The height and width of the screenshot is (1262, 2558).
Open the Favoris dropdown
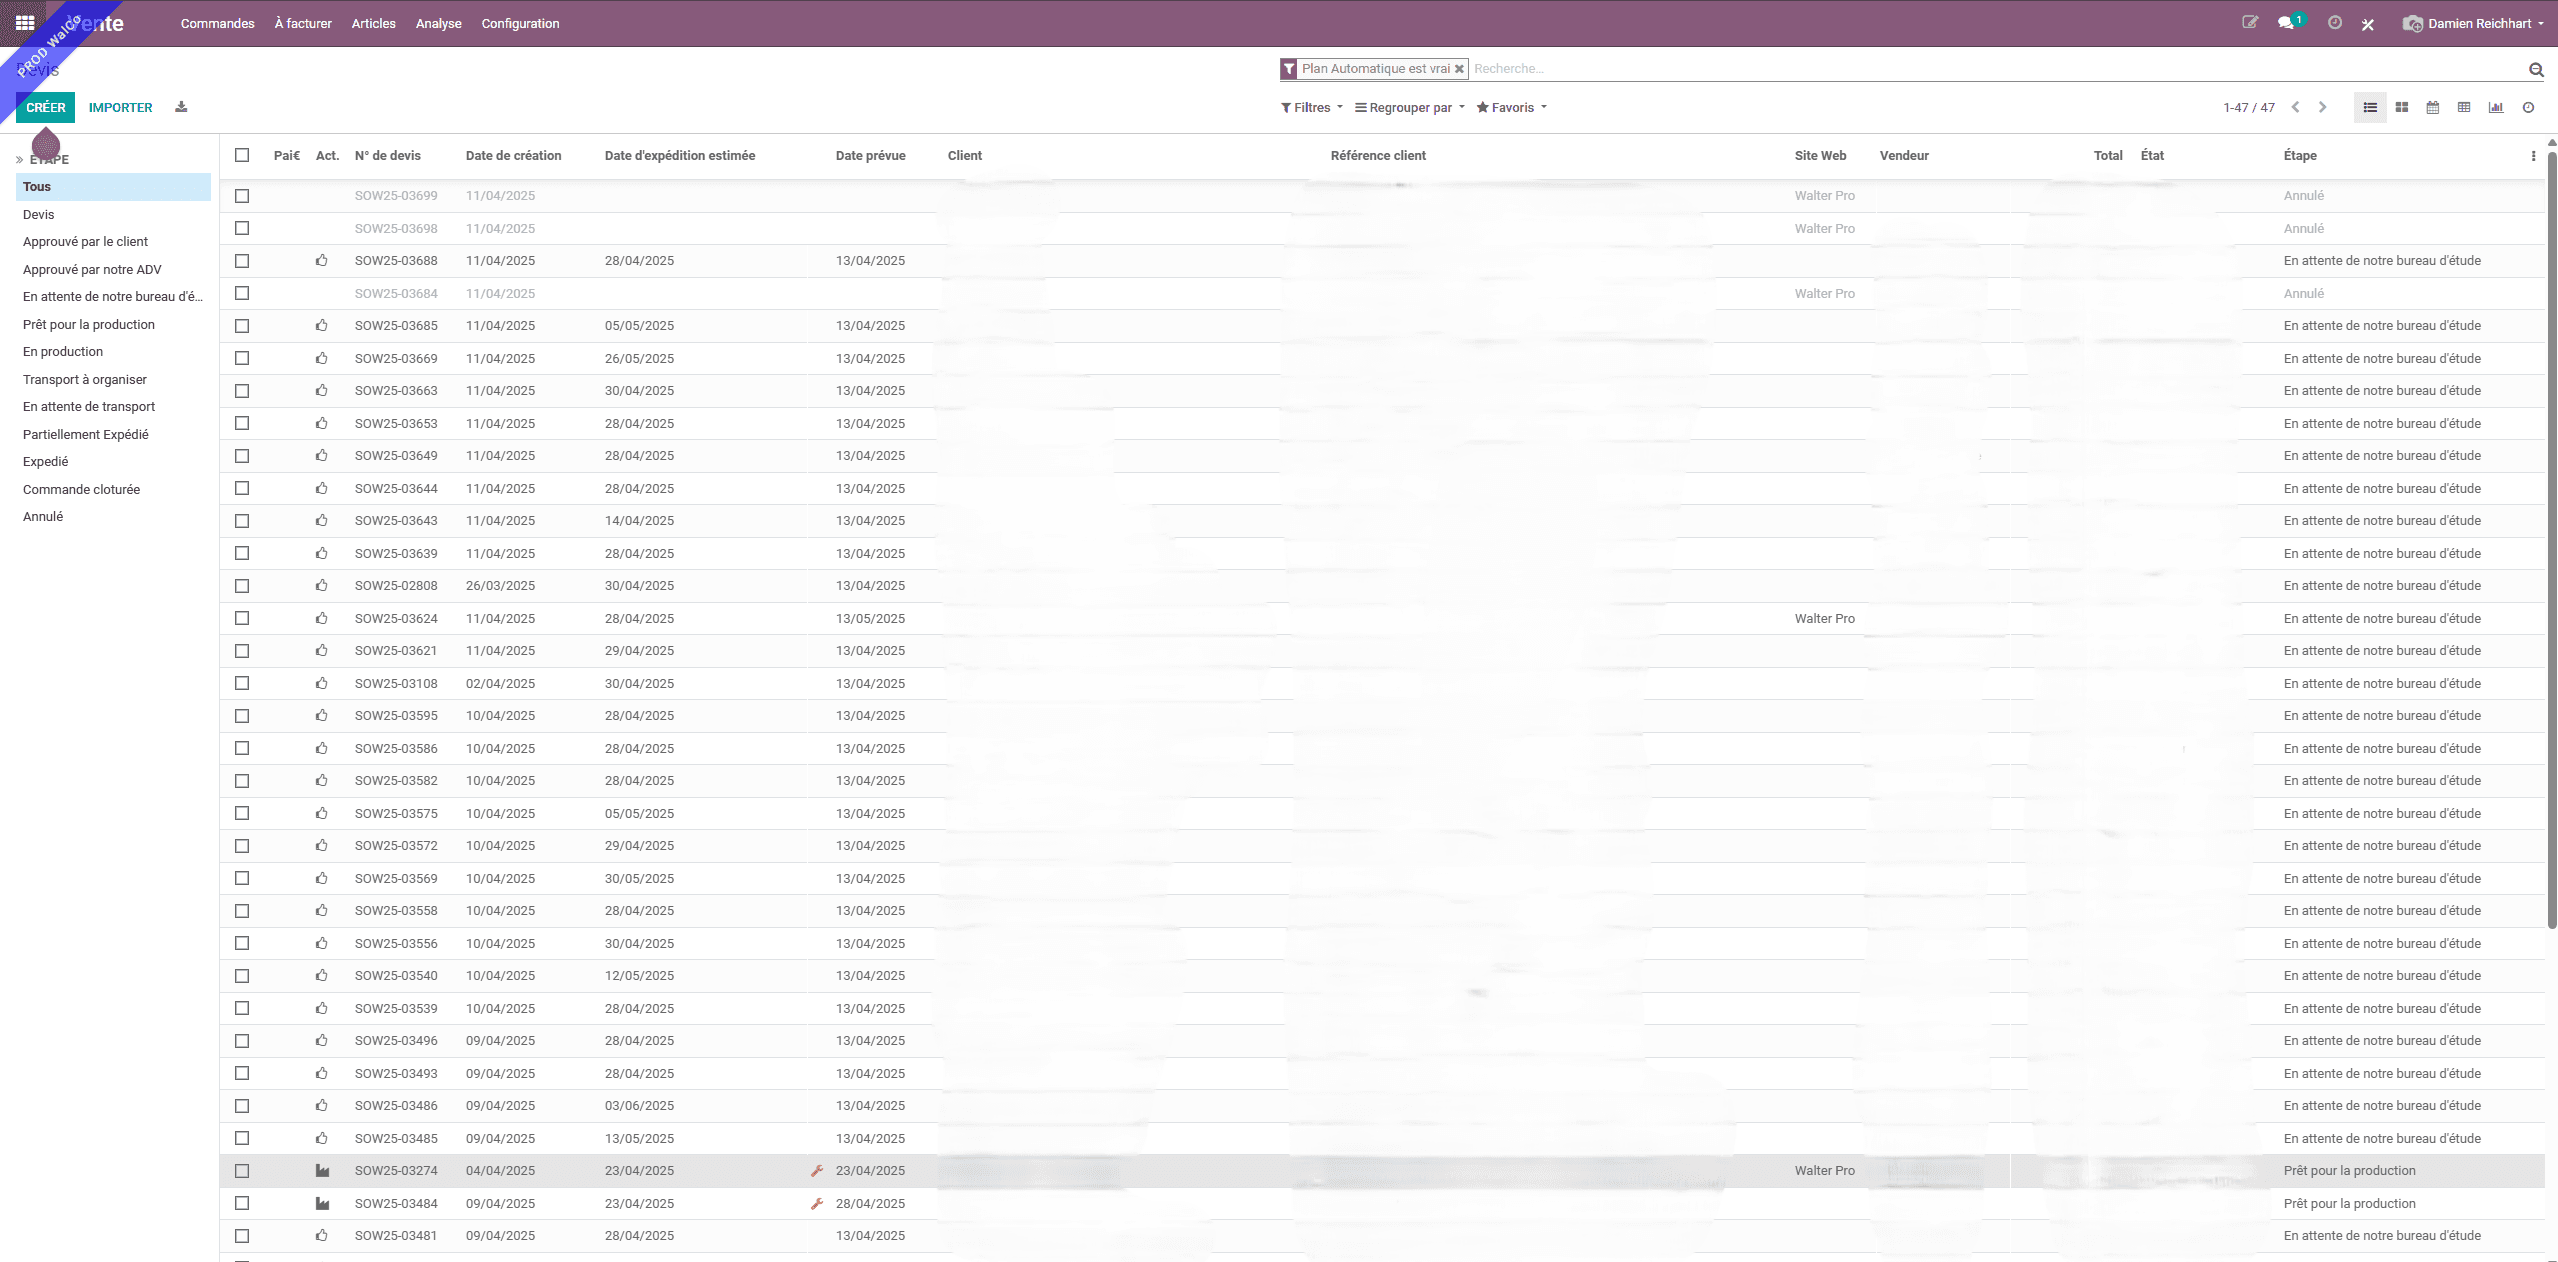(1512, 107)
